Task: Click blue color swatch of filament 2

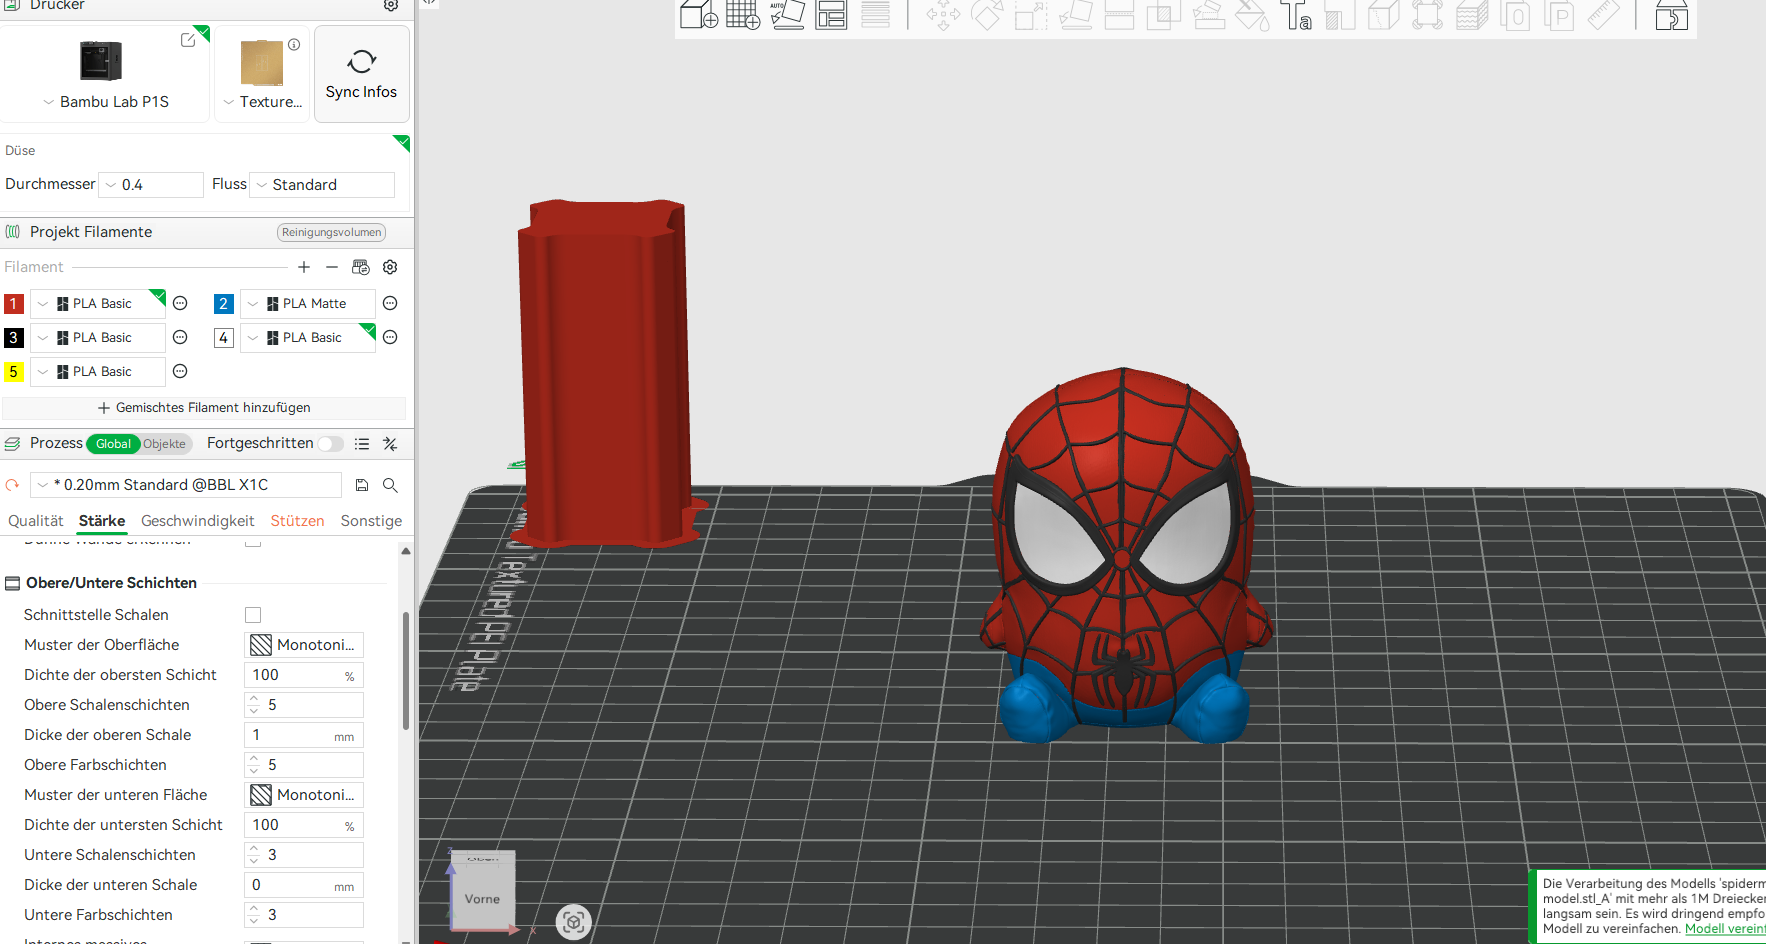Action: (x=224, y=303)
